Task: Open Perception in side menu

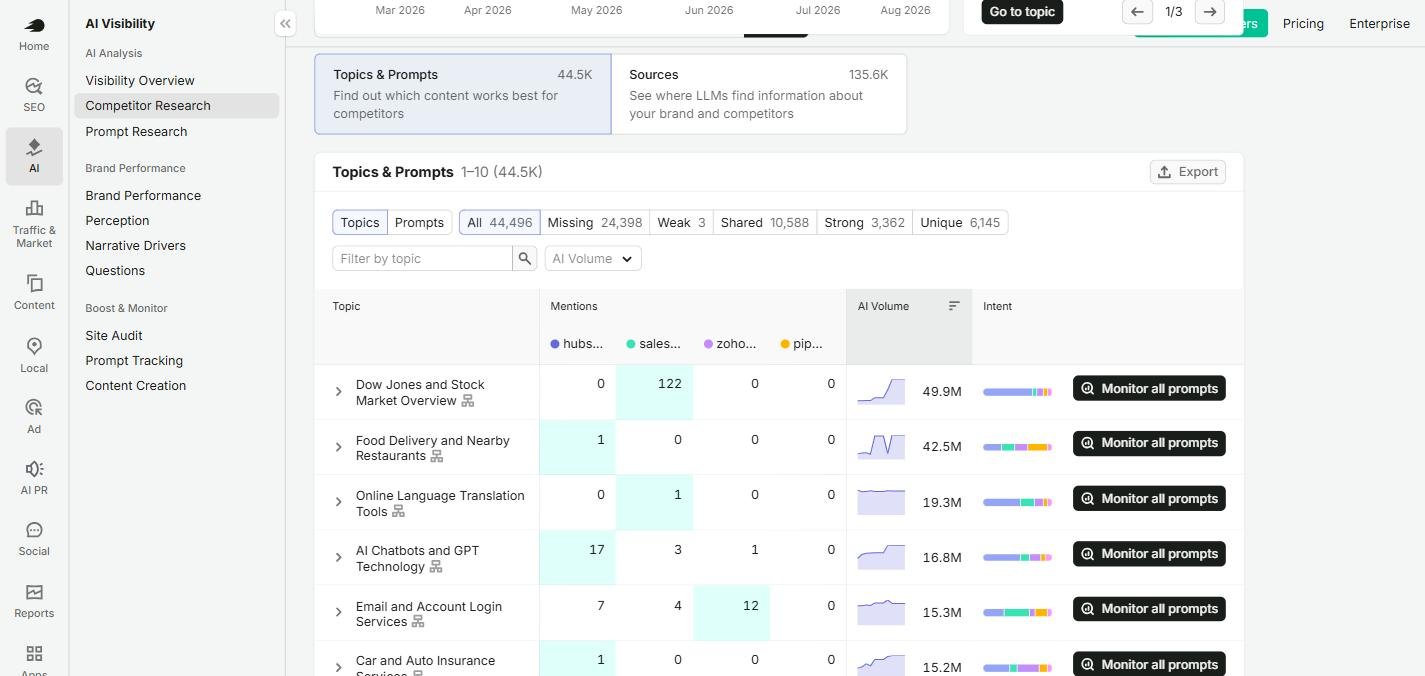Action: (117, 220)
